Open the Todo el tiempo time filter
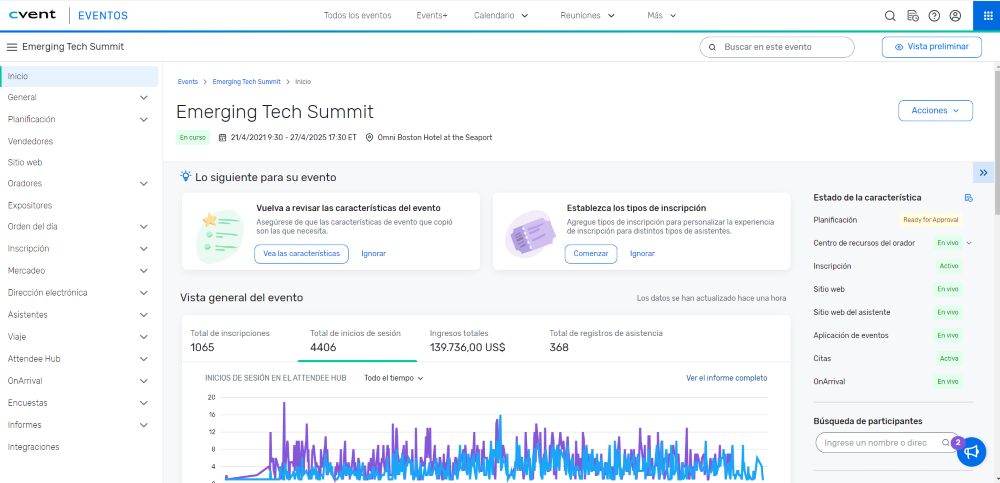 pyautogui.click(x=394, y=378)
